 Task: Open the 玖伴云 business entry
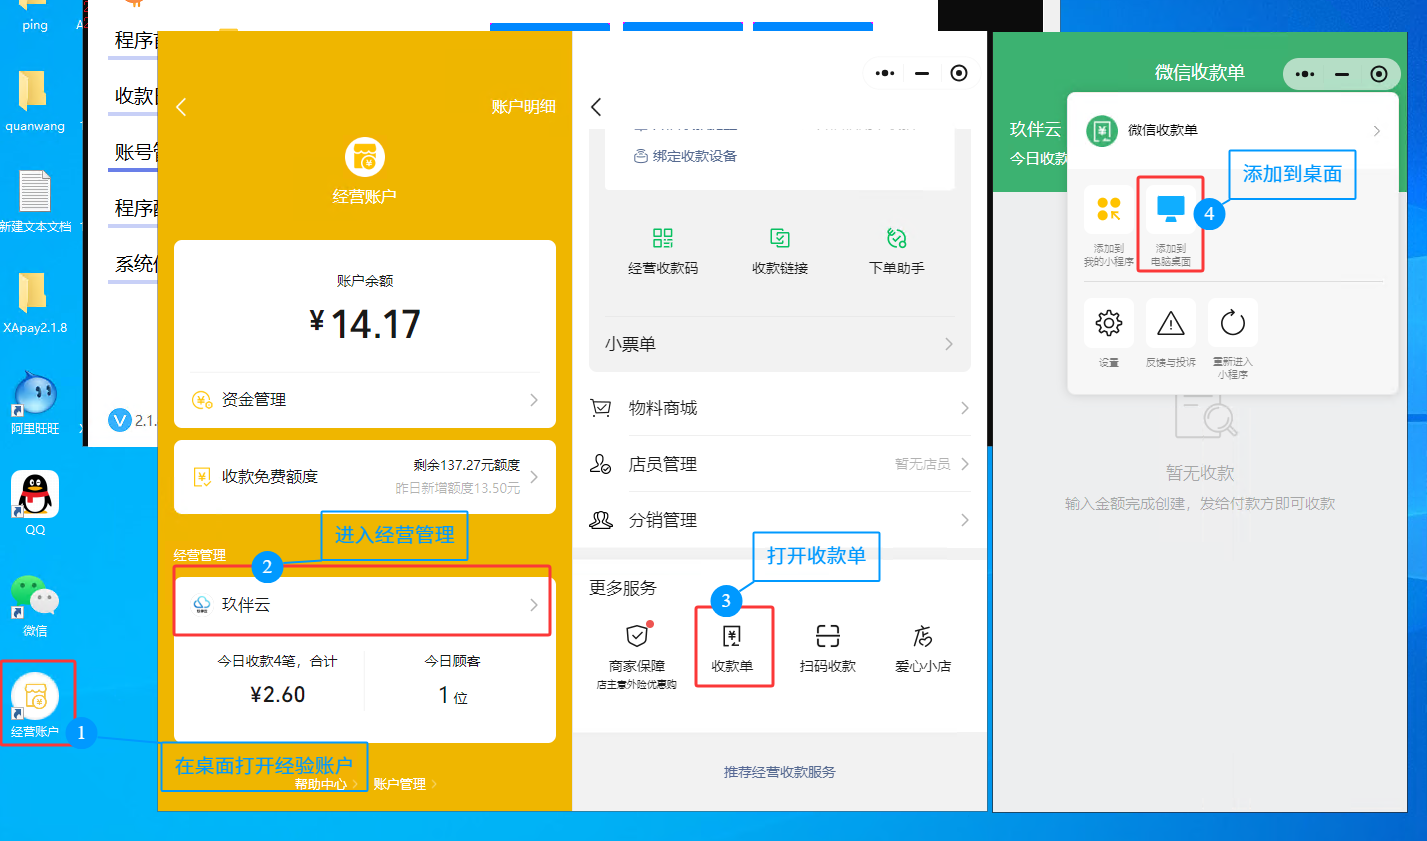364,604
